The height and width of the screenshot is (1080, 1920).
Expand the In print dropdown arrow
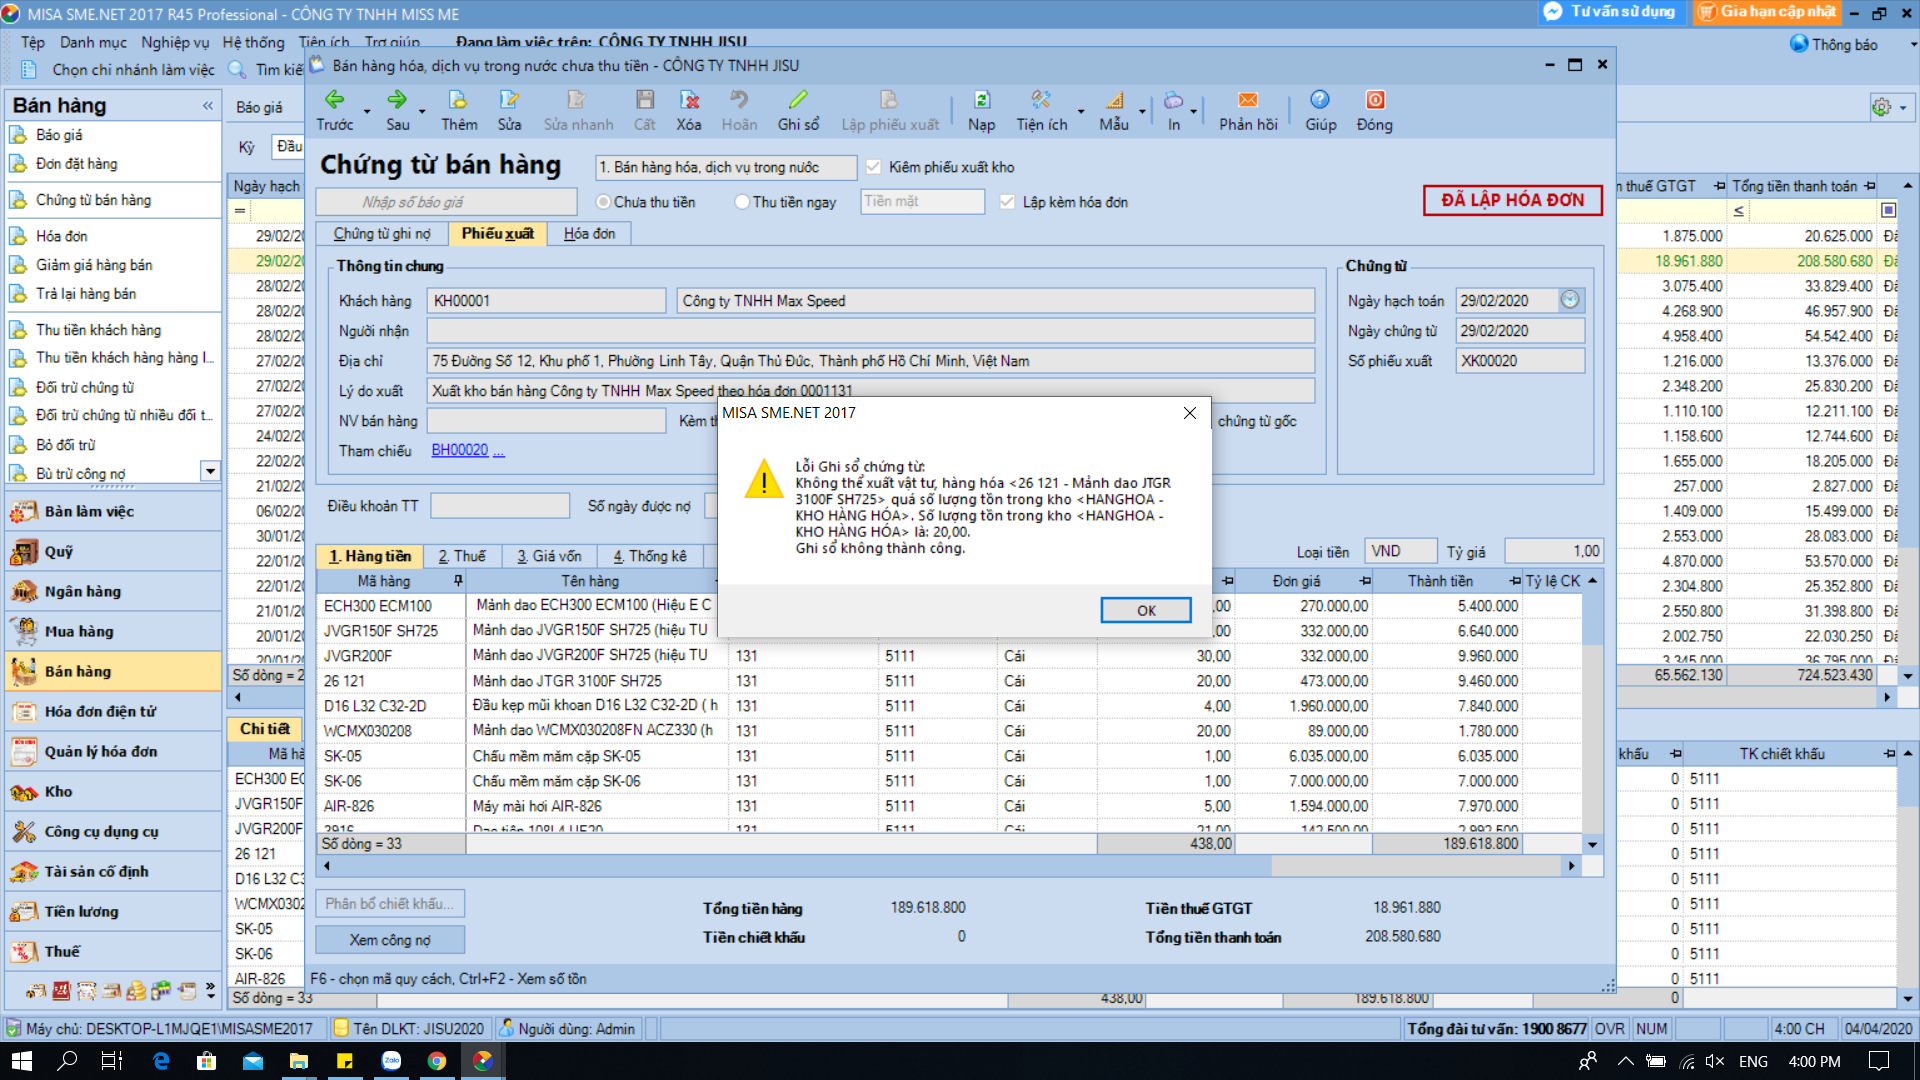click(1193, 111)
